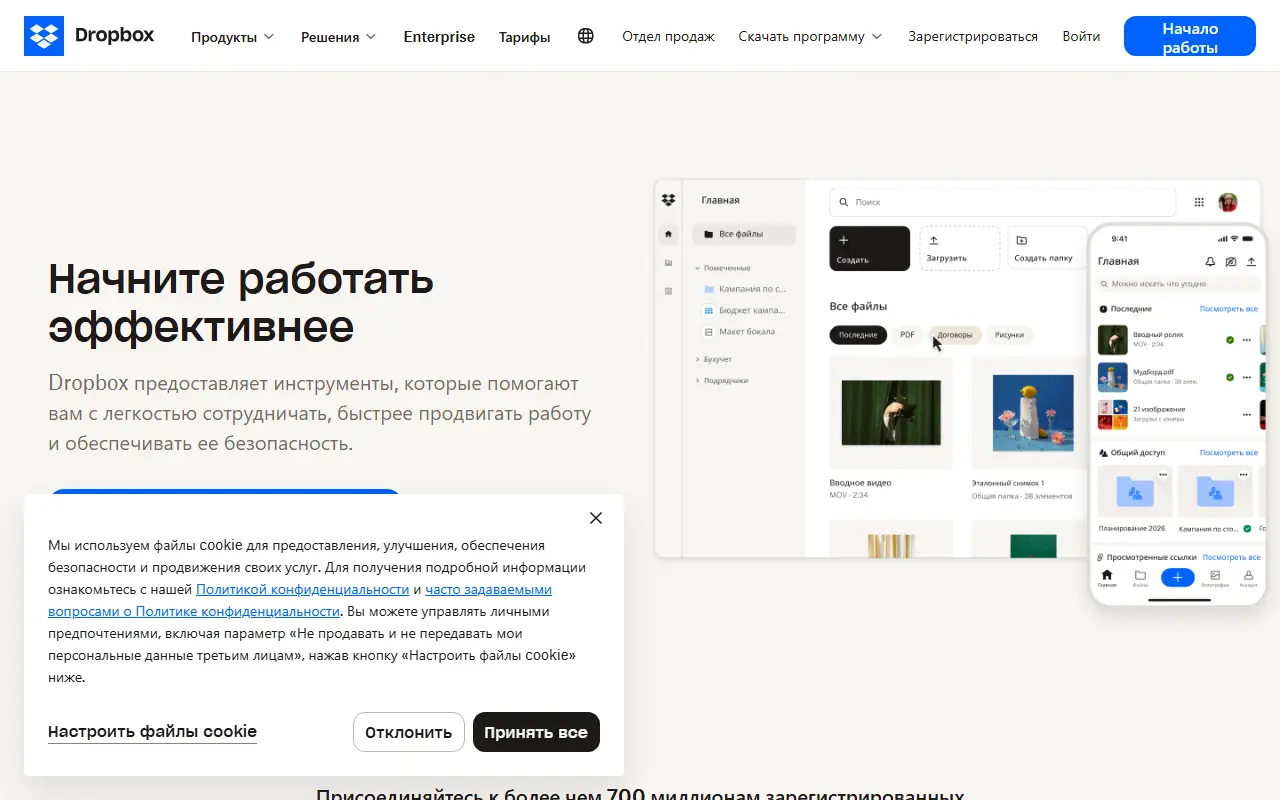1280x800 pixels.
Task: Click the Dropbox logo inside the mockup sidebar
Action: pos(669,200)
